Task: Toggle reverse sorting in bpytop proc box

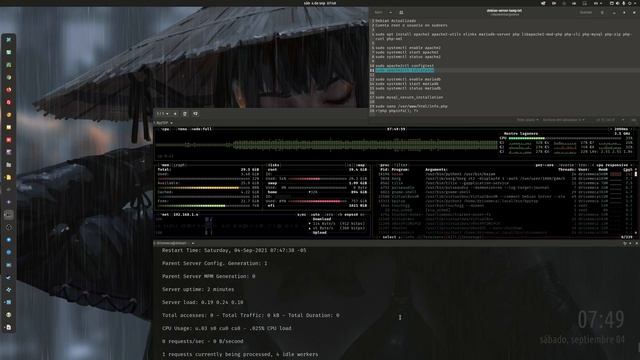Action: [x=567, y=165]
